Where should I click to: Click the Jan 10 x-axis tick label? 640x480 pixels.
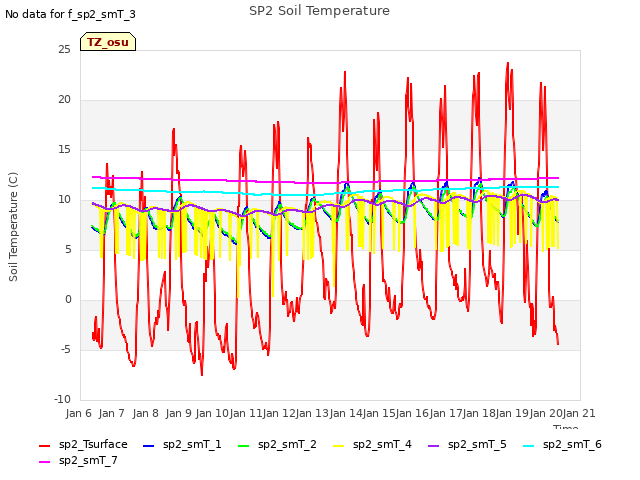(x=212, y=413)
